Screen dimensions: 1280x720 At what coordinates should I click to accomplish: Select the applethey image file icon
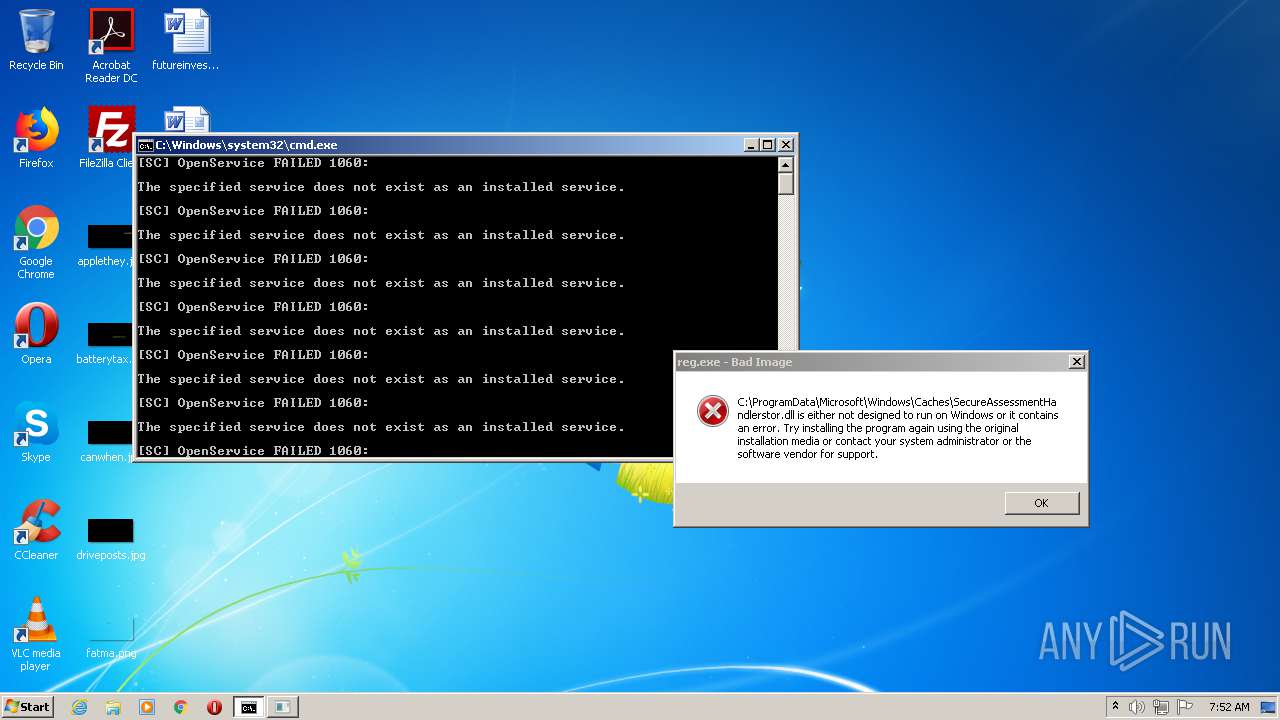click(107, 246)
